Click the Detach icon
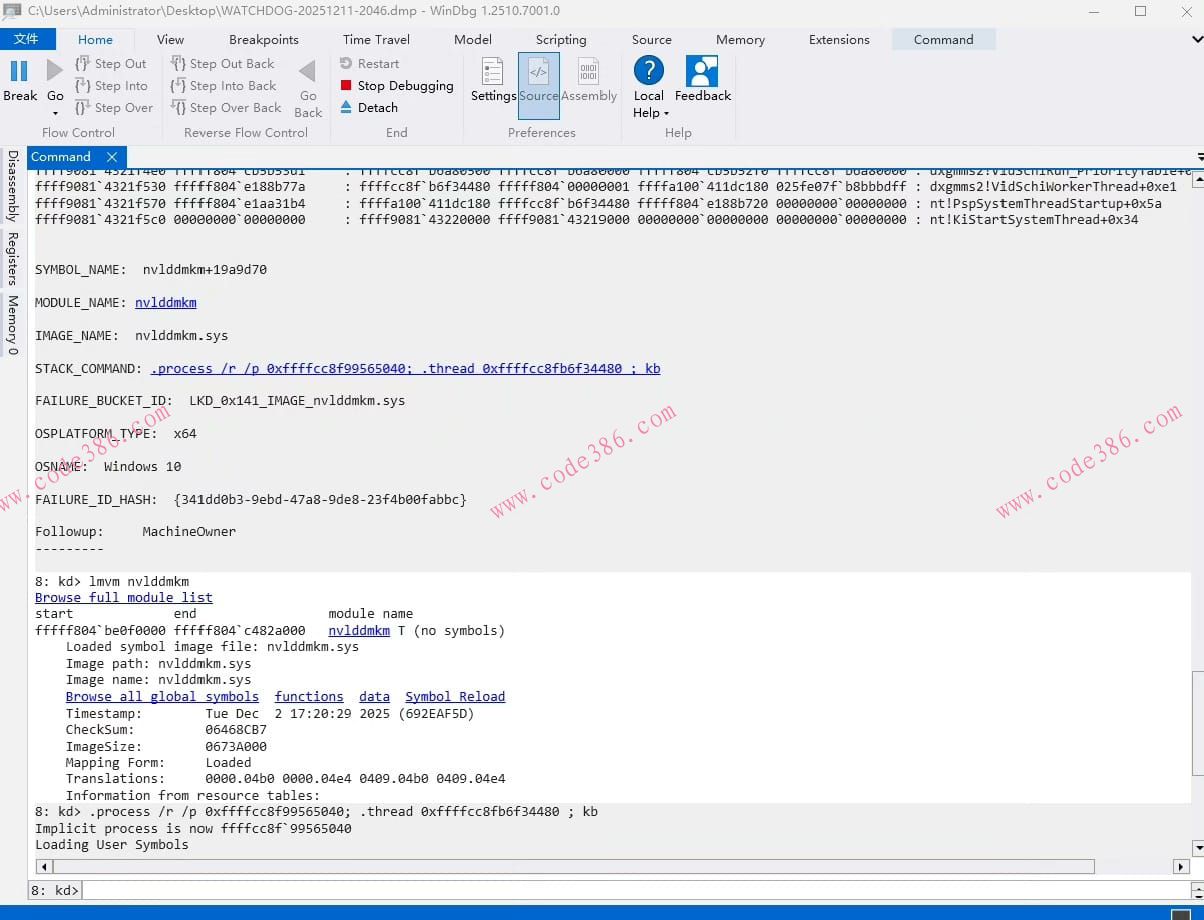 (346, 107)
